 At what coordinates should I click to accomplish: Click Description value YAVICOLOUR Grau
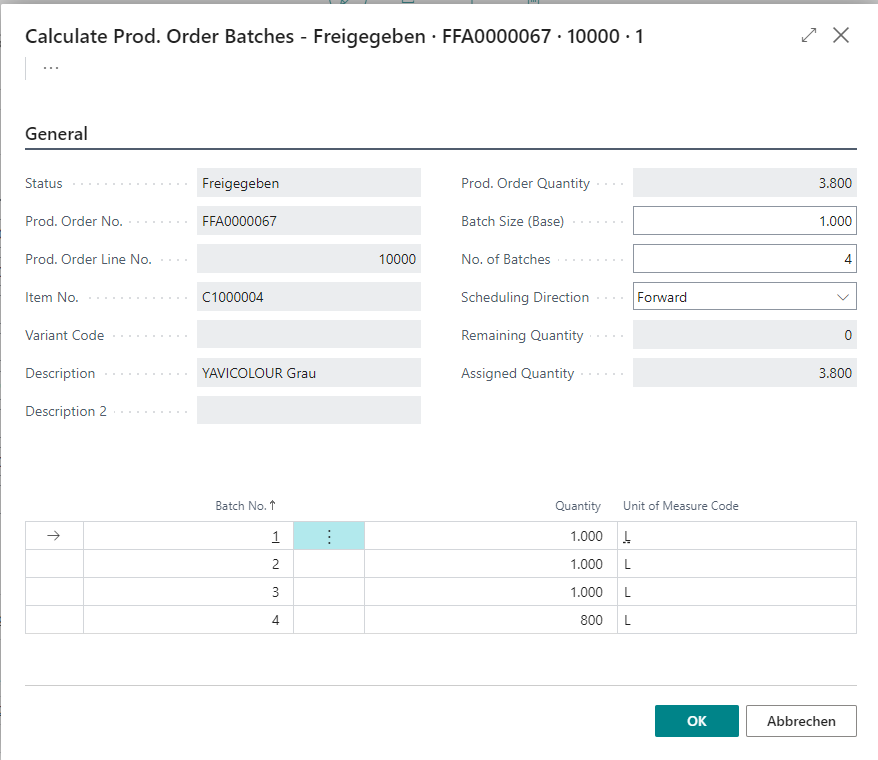(309, 373)
